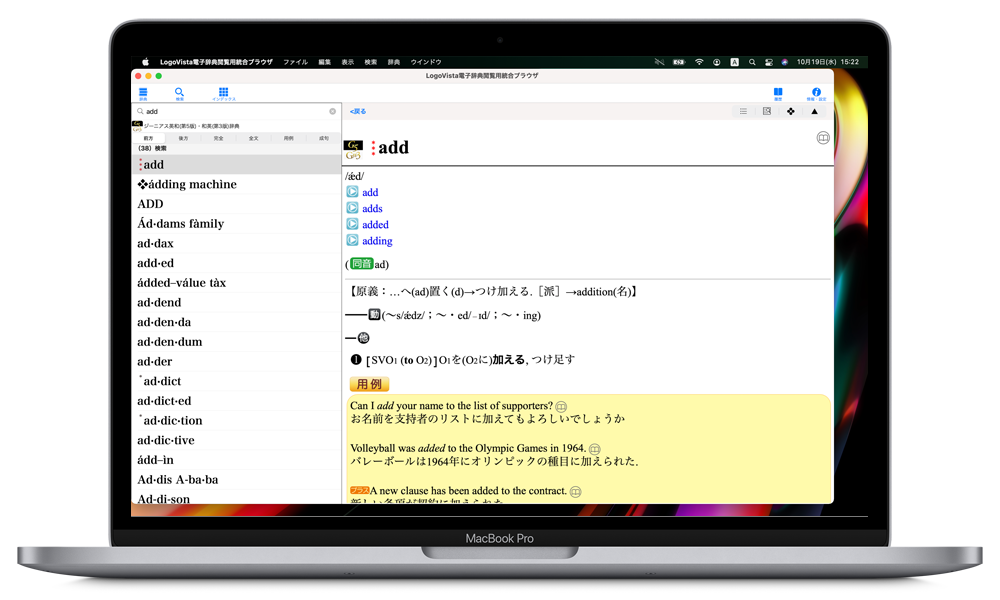Select 'ad·dax' in results list
The height and width of the screenshot is (600, 1000).
pos(236,244)
